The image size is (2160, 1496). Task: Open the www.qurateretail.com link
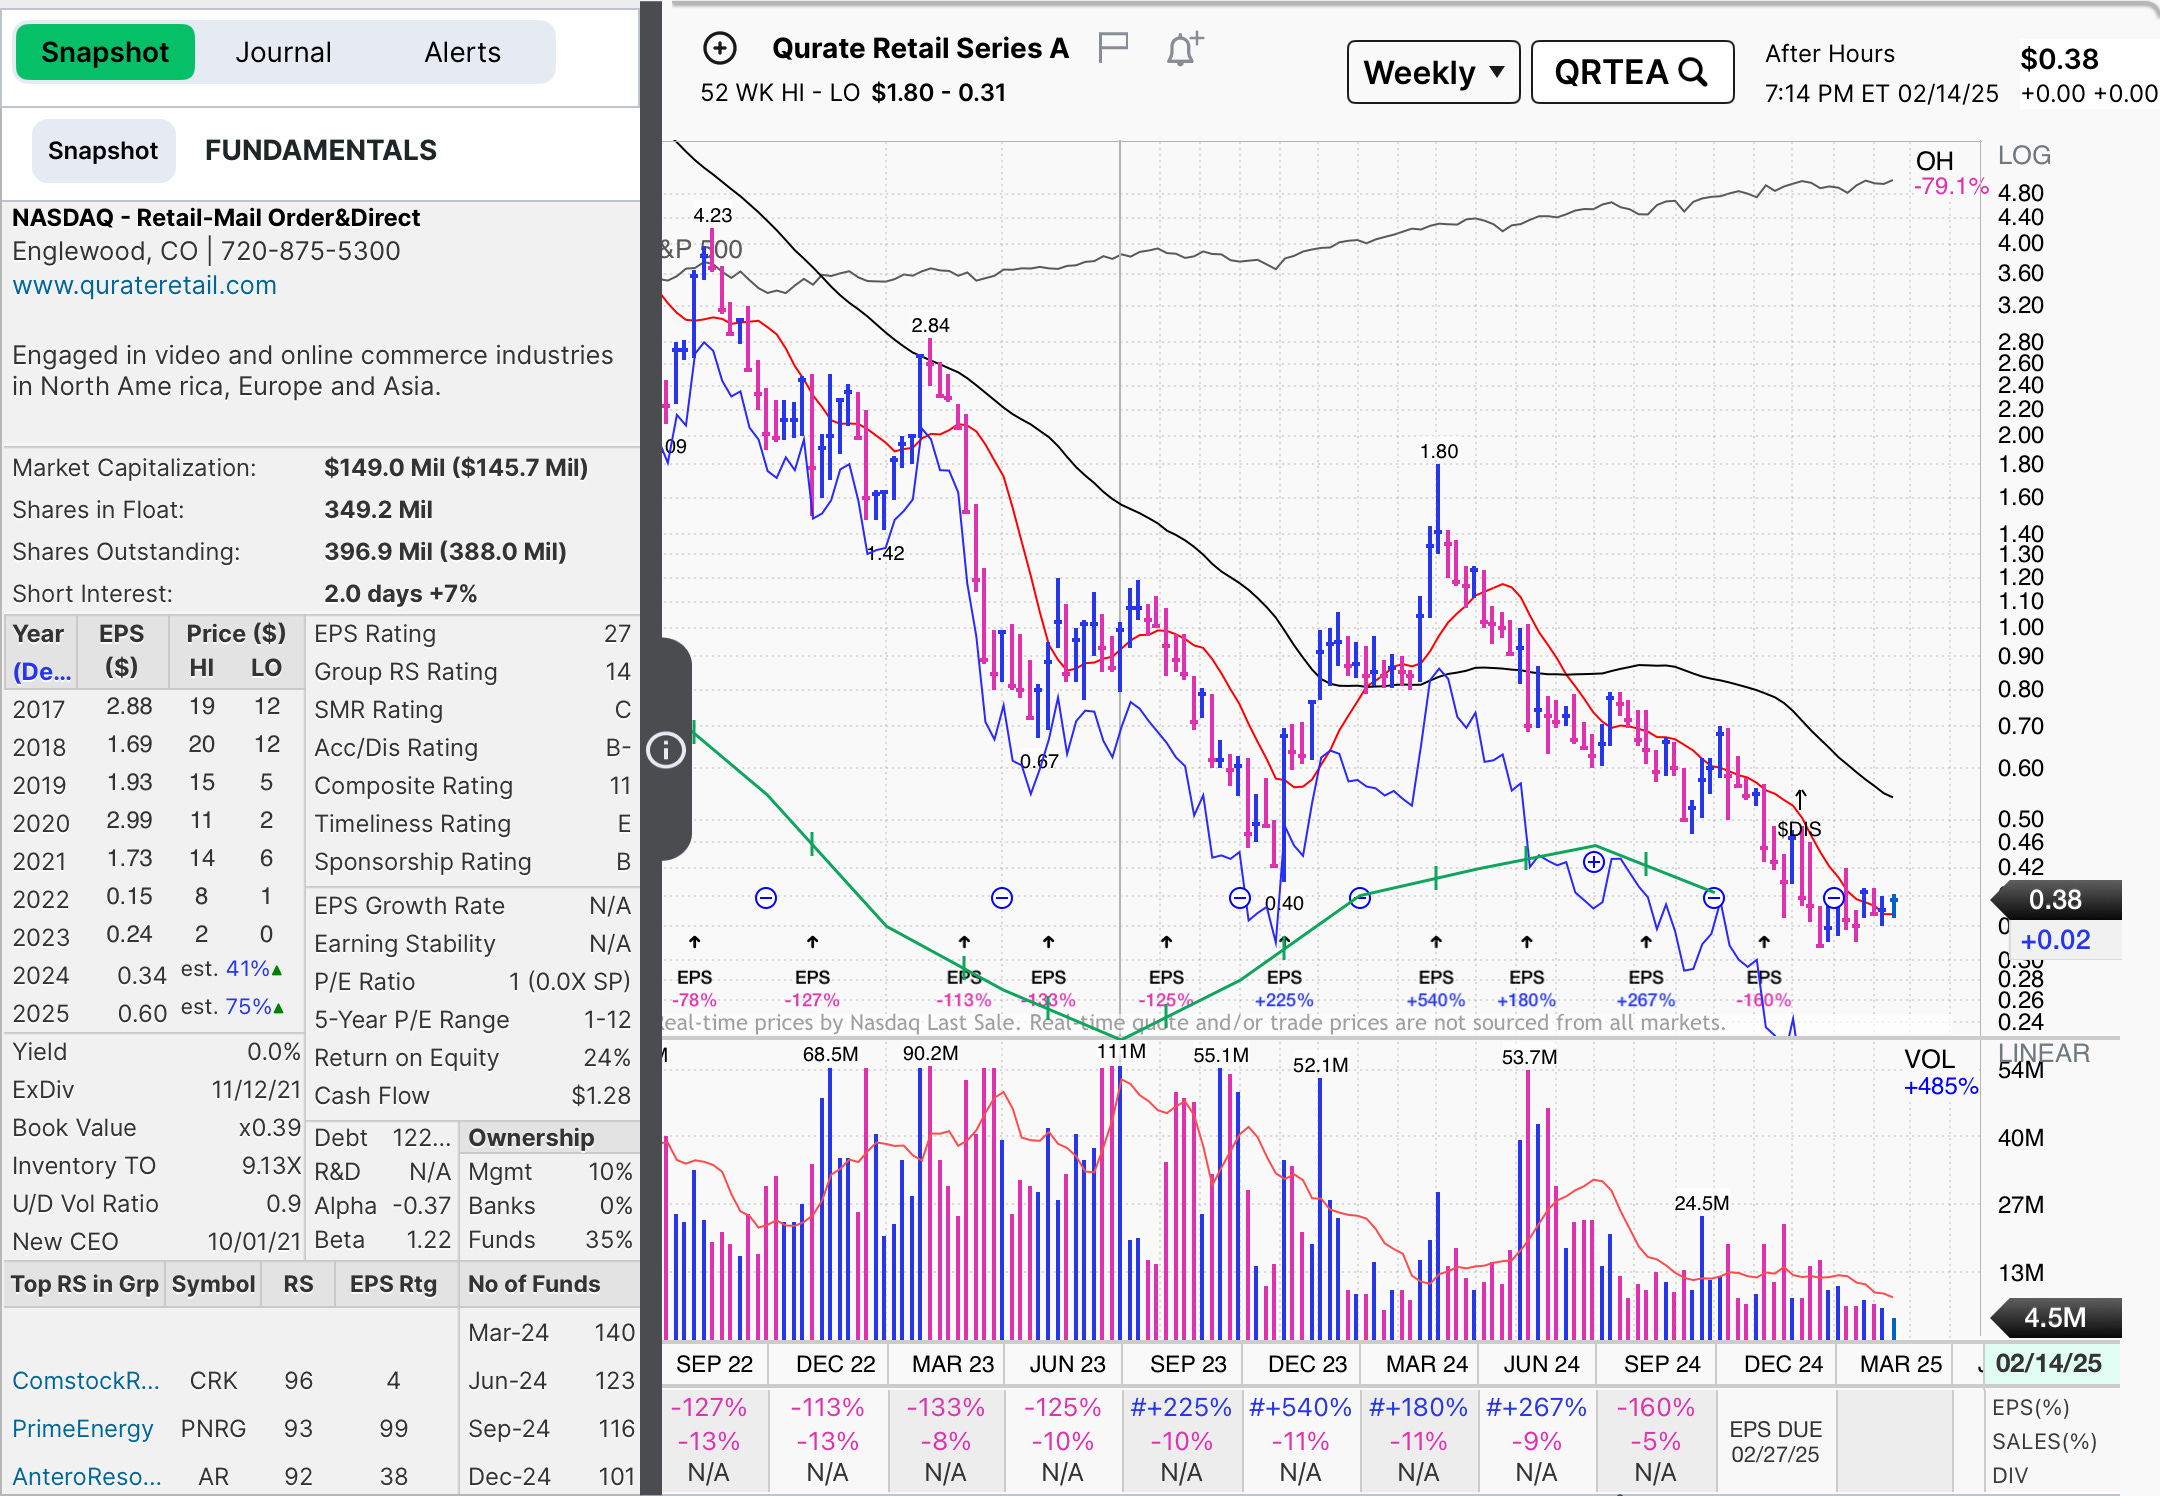click(x=144, y=285)
